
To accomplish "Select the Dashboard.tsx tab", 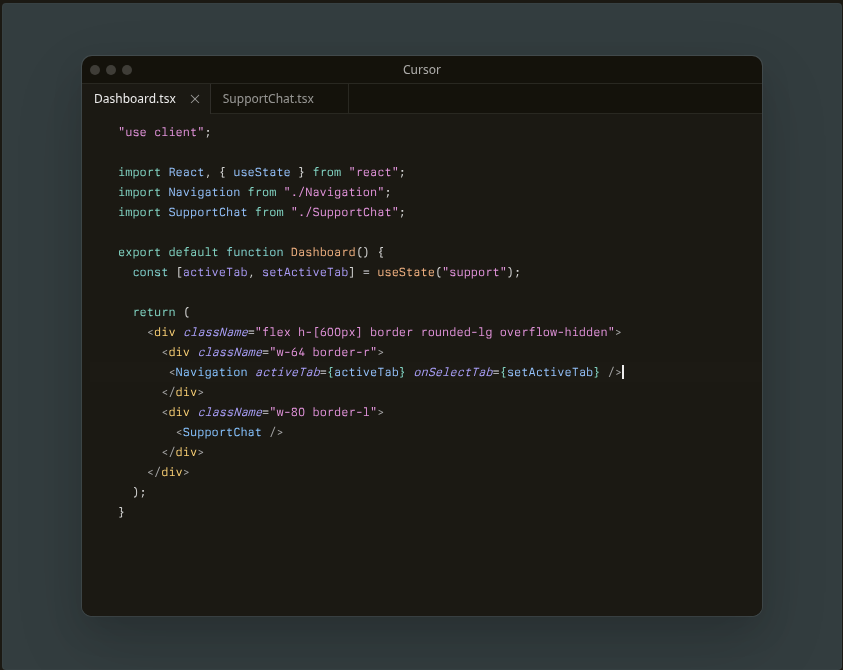I will [x=134, y=98].
